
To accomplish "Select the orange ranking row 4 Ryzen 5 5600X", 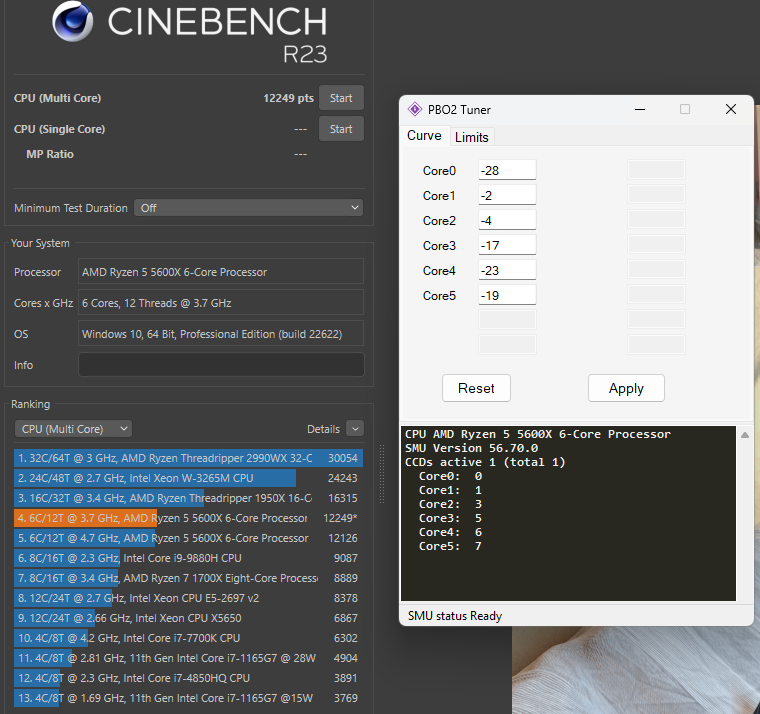I will coord(189,518).
